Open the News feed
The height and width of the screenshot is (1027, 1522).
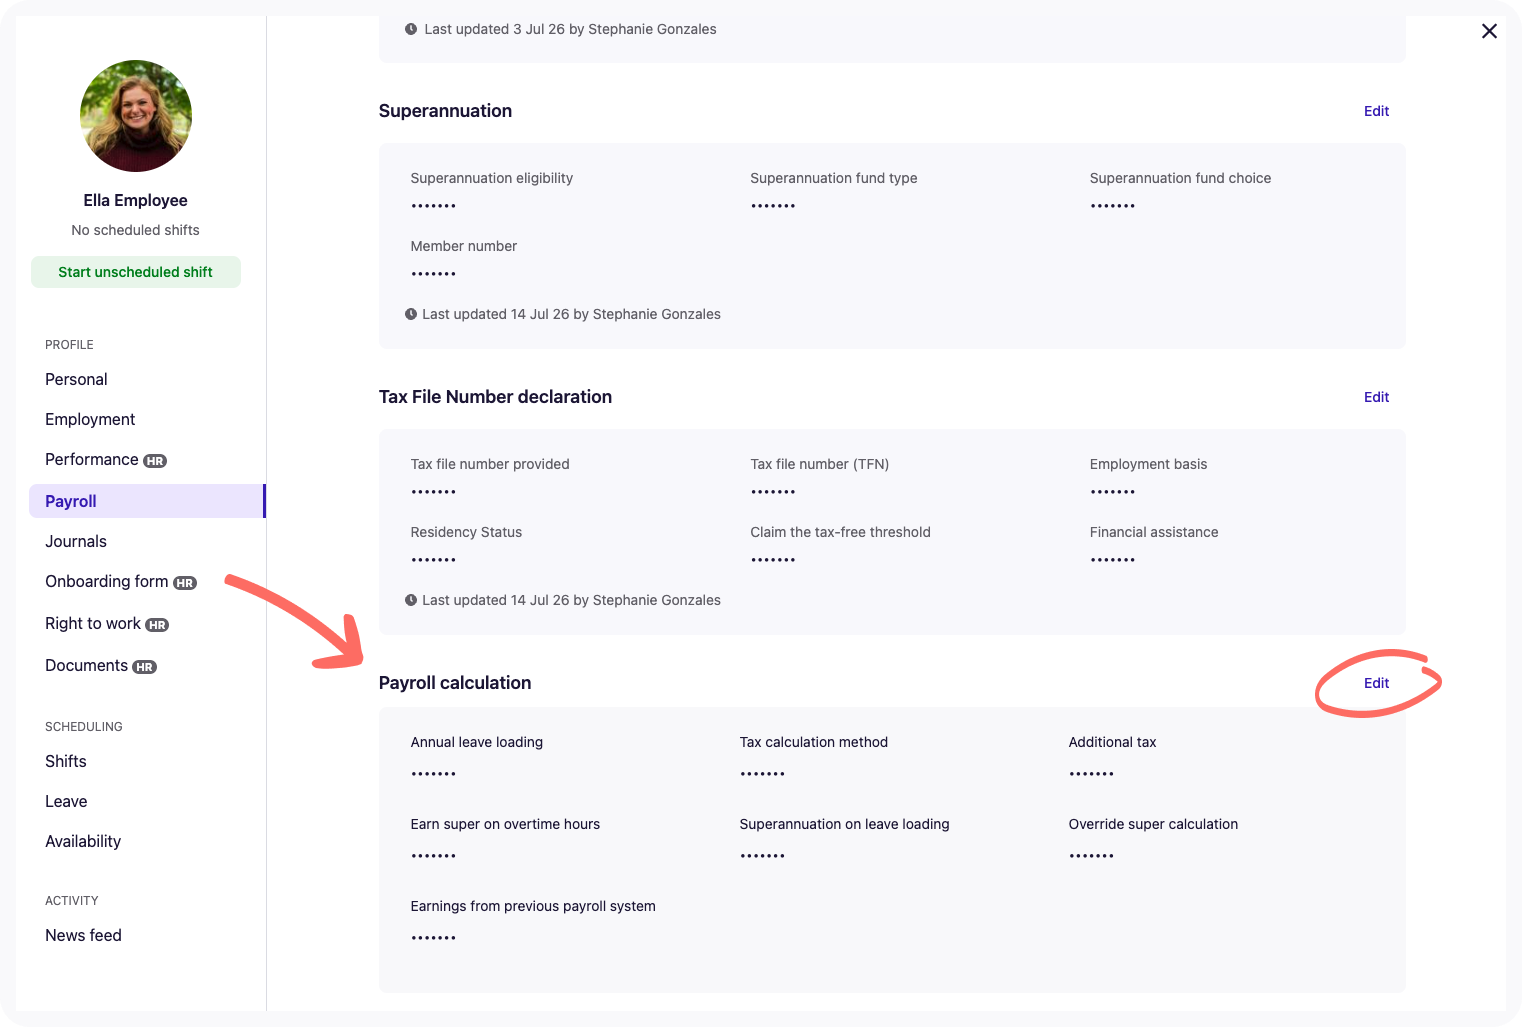(83, 935)
